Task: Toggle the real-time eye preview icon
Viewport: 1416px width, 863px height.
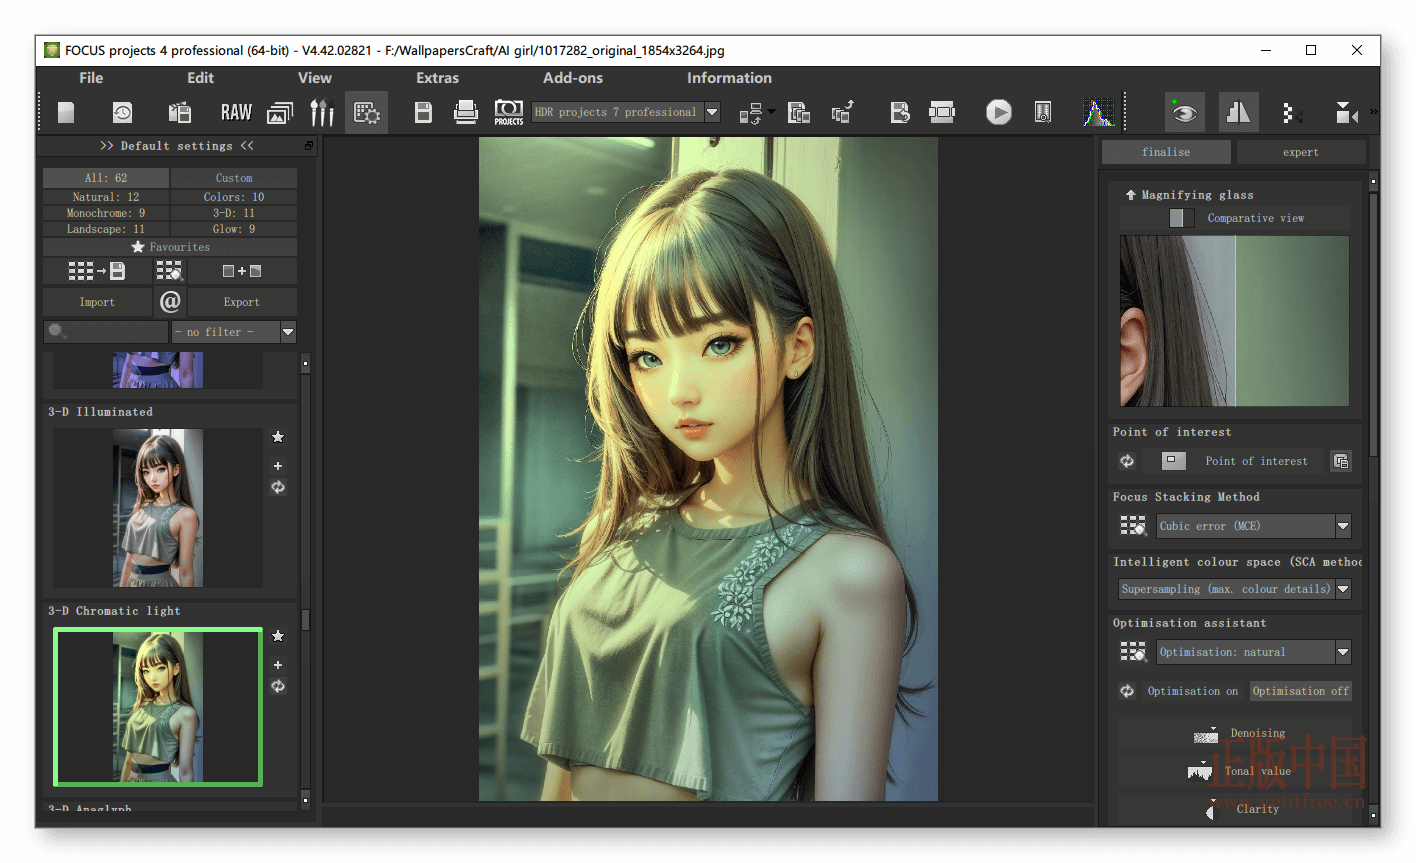Action: tap(1185, 112)
